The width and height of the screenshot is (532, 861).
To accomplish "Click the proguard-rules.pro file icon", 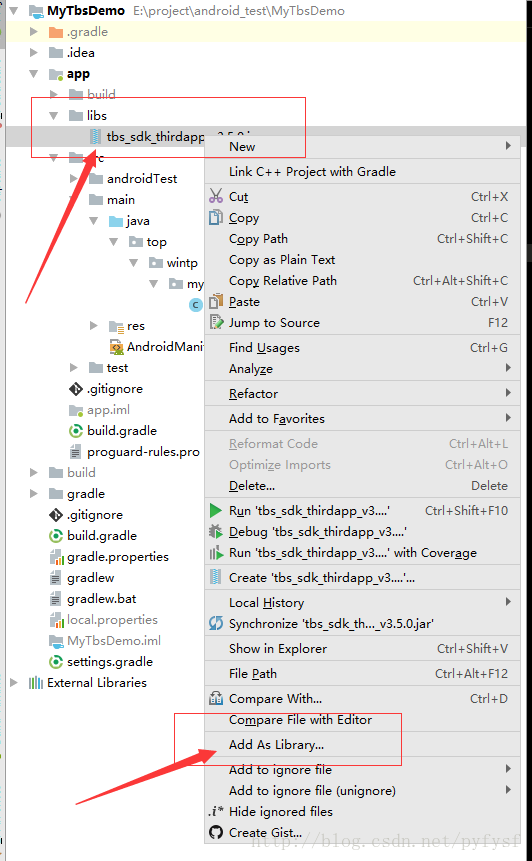I will [76, 452].
